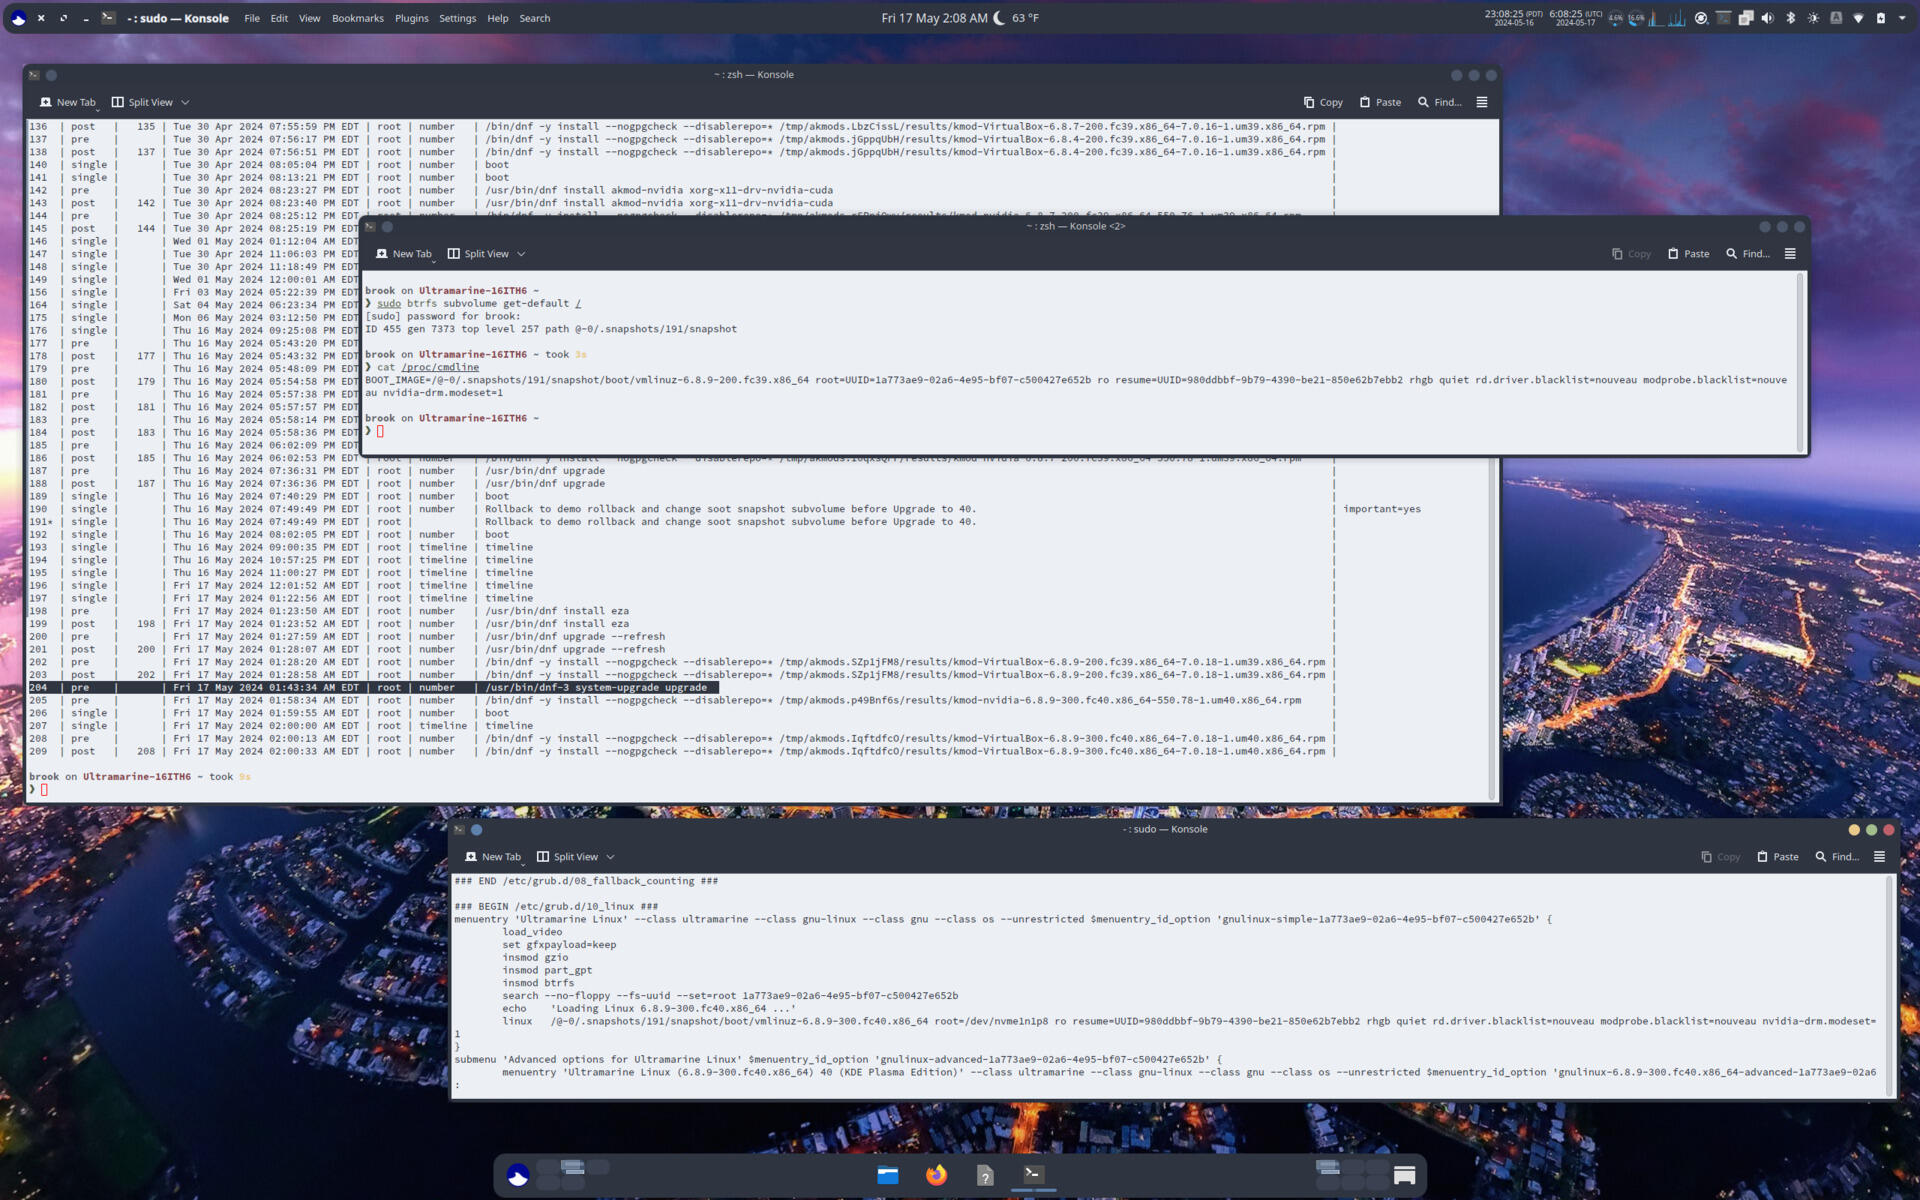The height and width of the screenshot is (1200, 1920).
Task: Open Split View in the Konsole <2> window
Action: 478,254
